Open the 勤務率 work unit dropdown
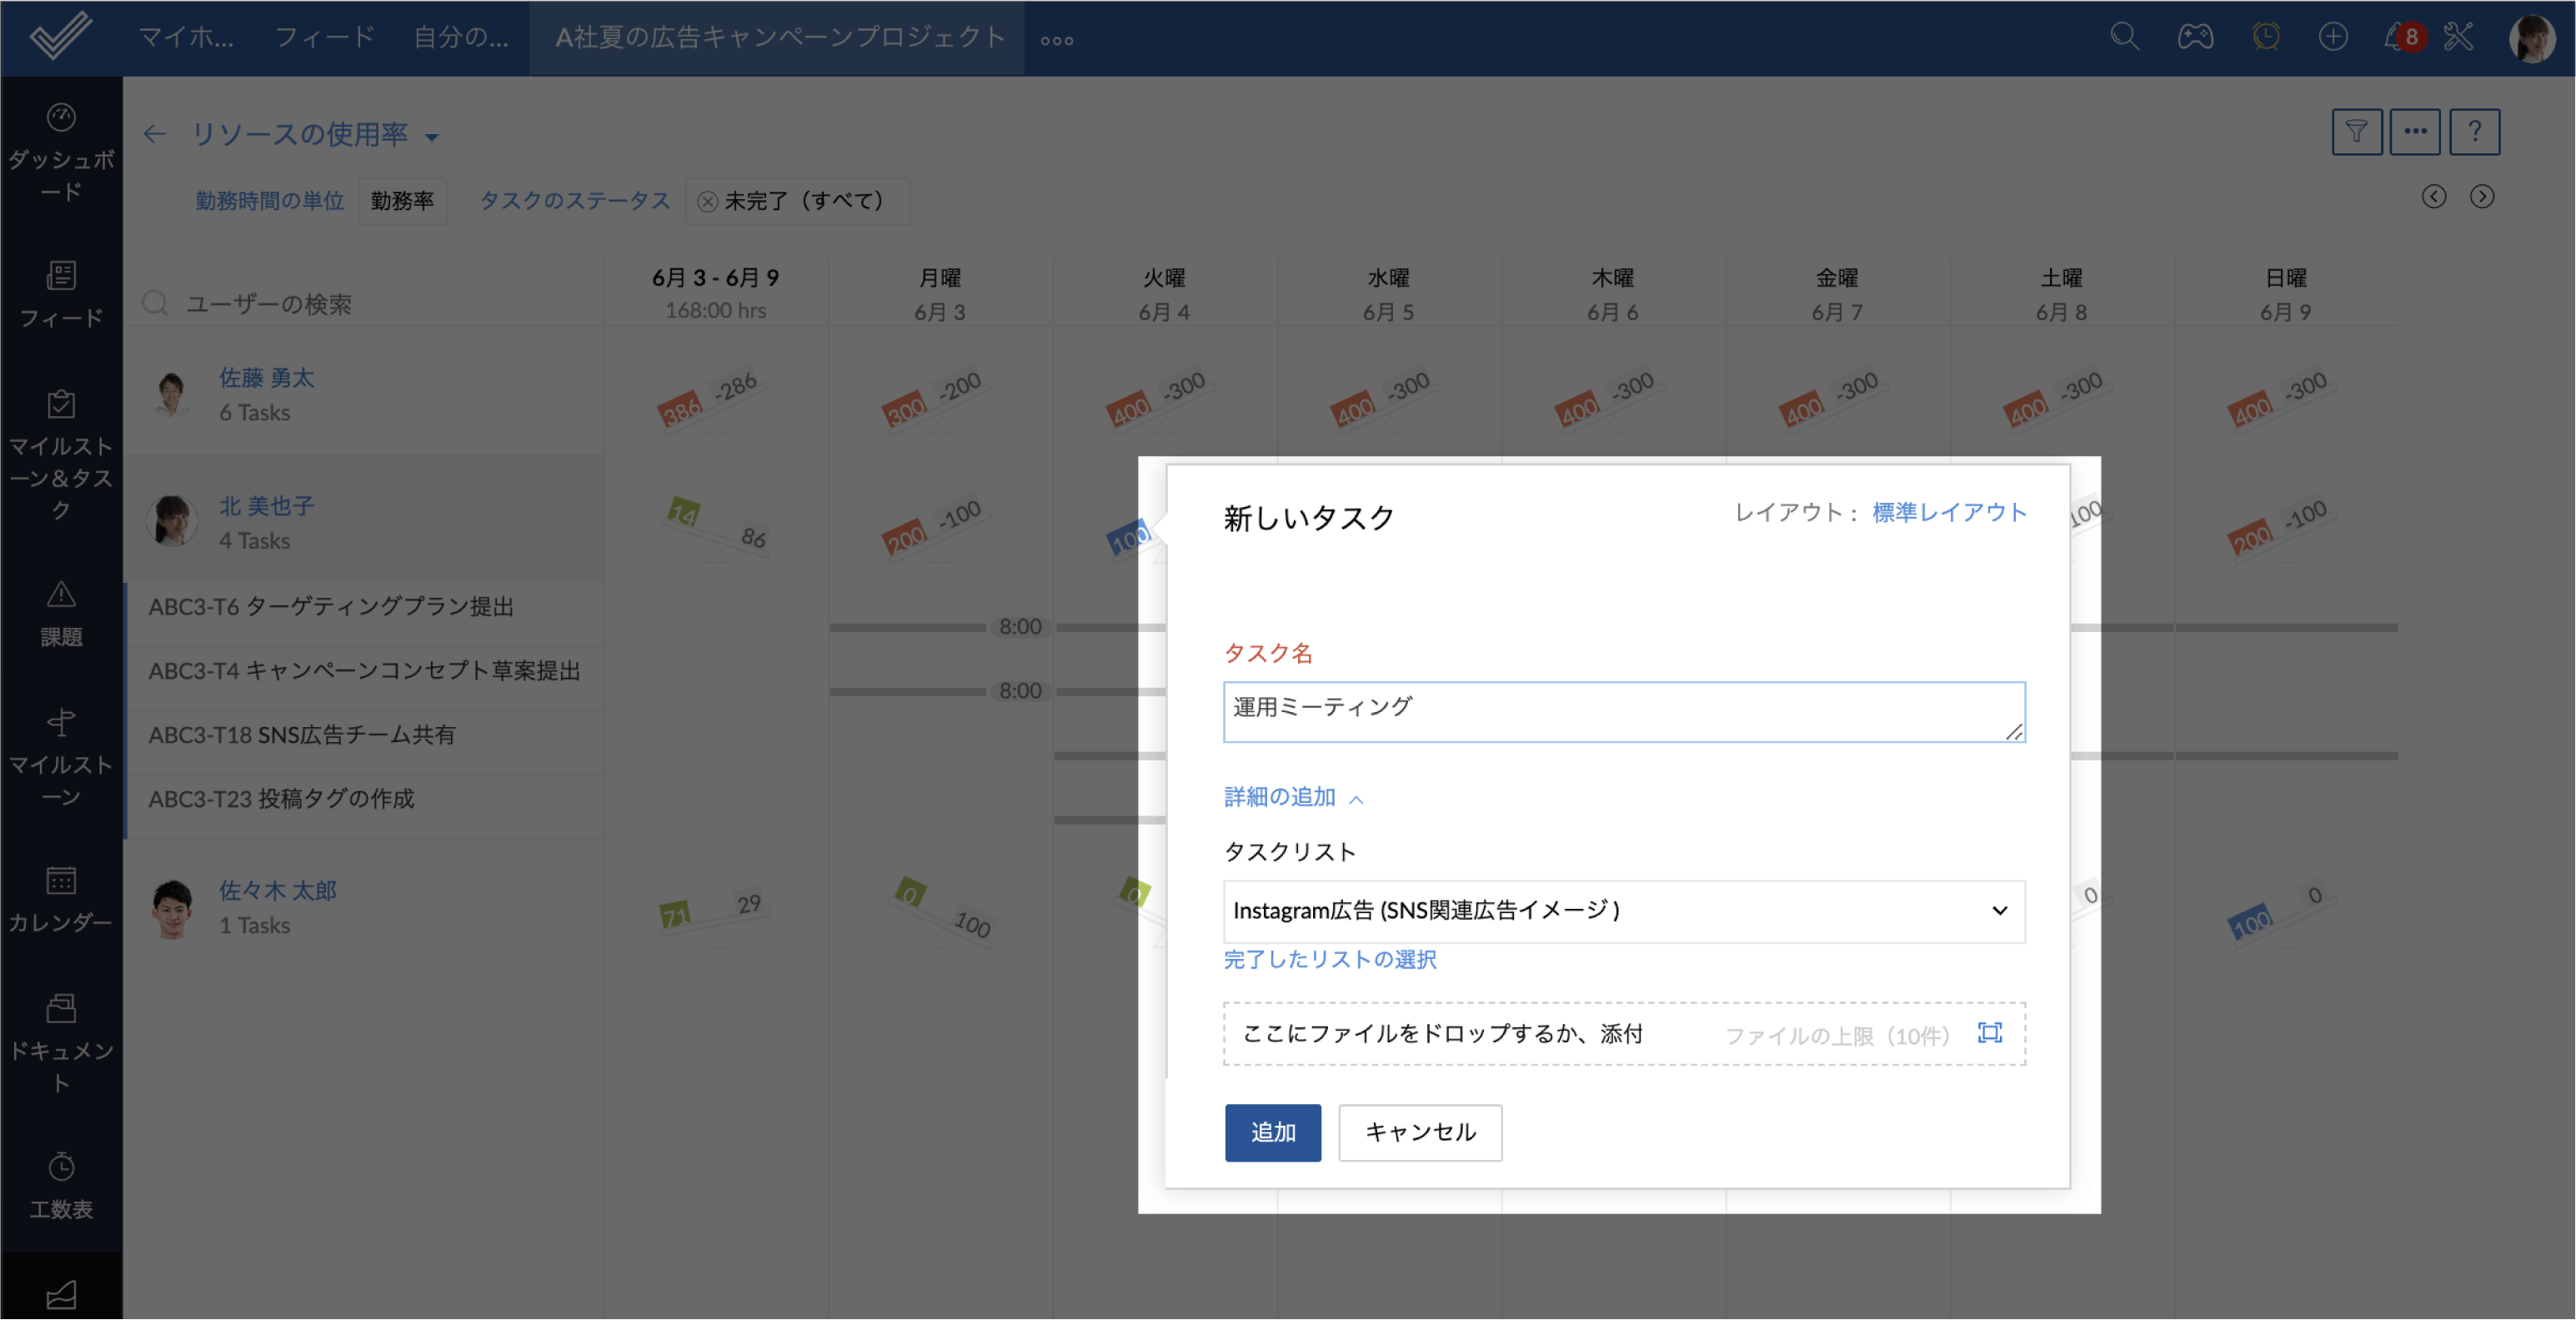 pos(402,201)
